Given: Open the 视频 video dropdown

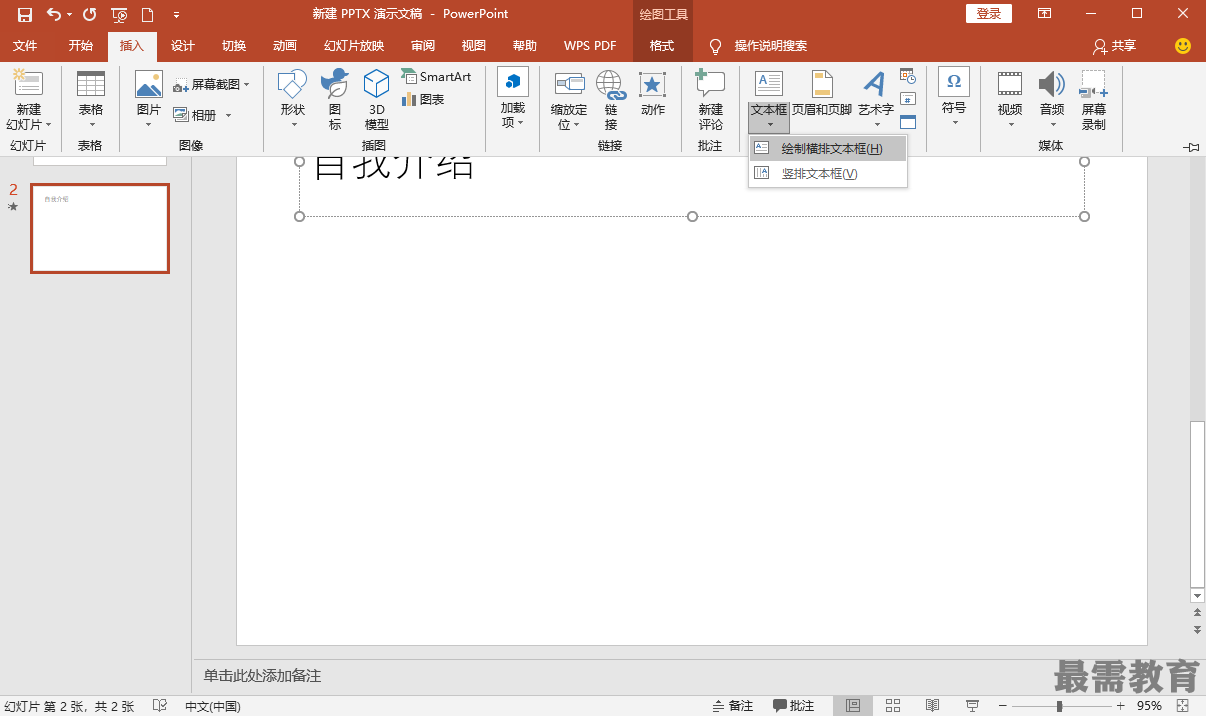Looking at the screenshot, I should [x=1010, y=100].
